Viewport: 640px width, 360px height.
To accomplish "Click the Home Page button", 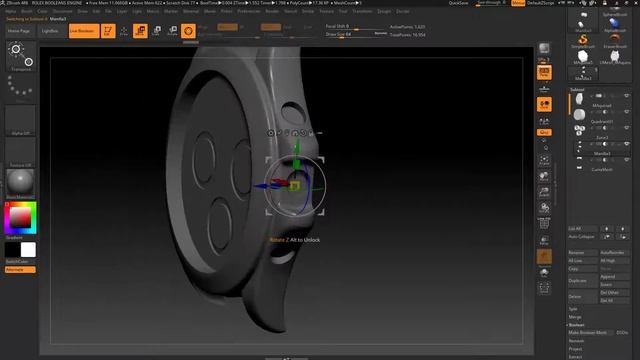I will click(19, 31).
